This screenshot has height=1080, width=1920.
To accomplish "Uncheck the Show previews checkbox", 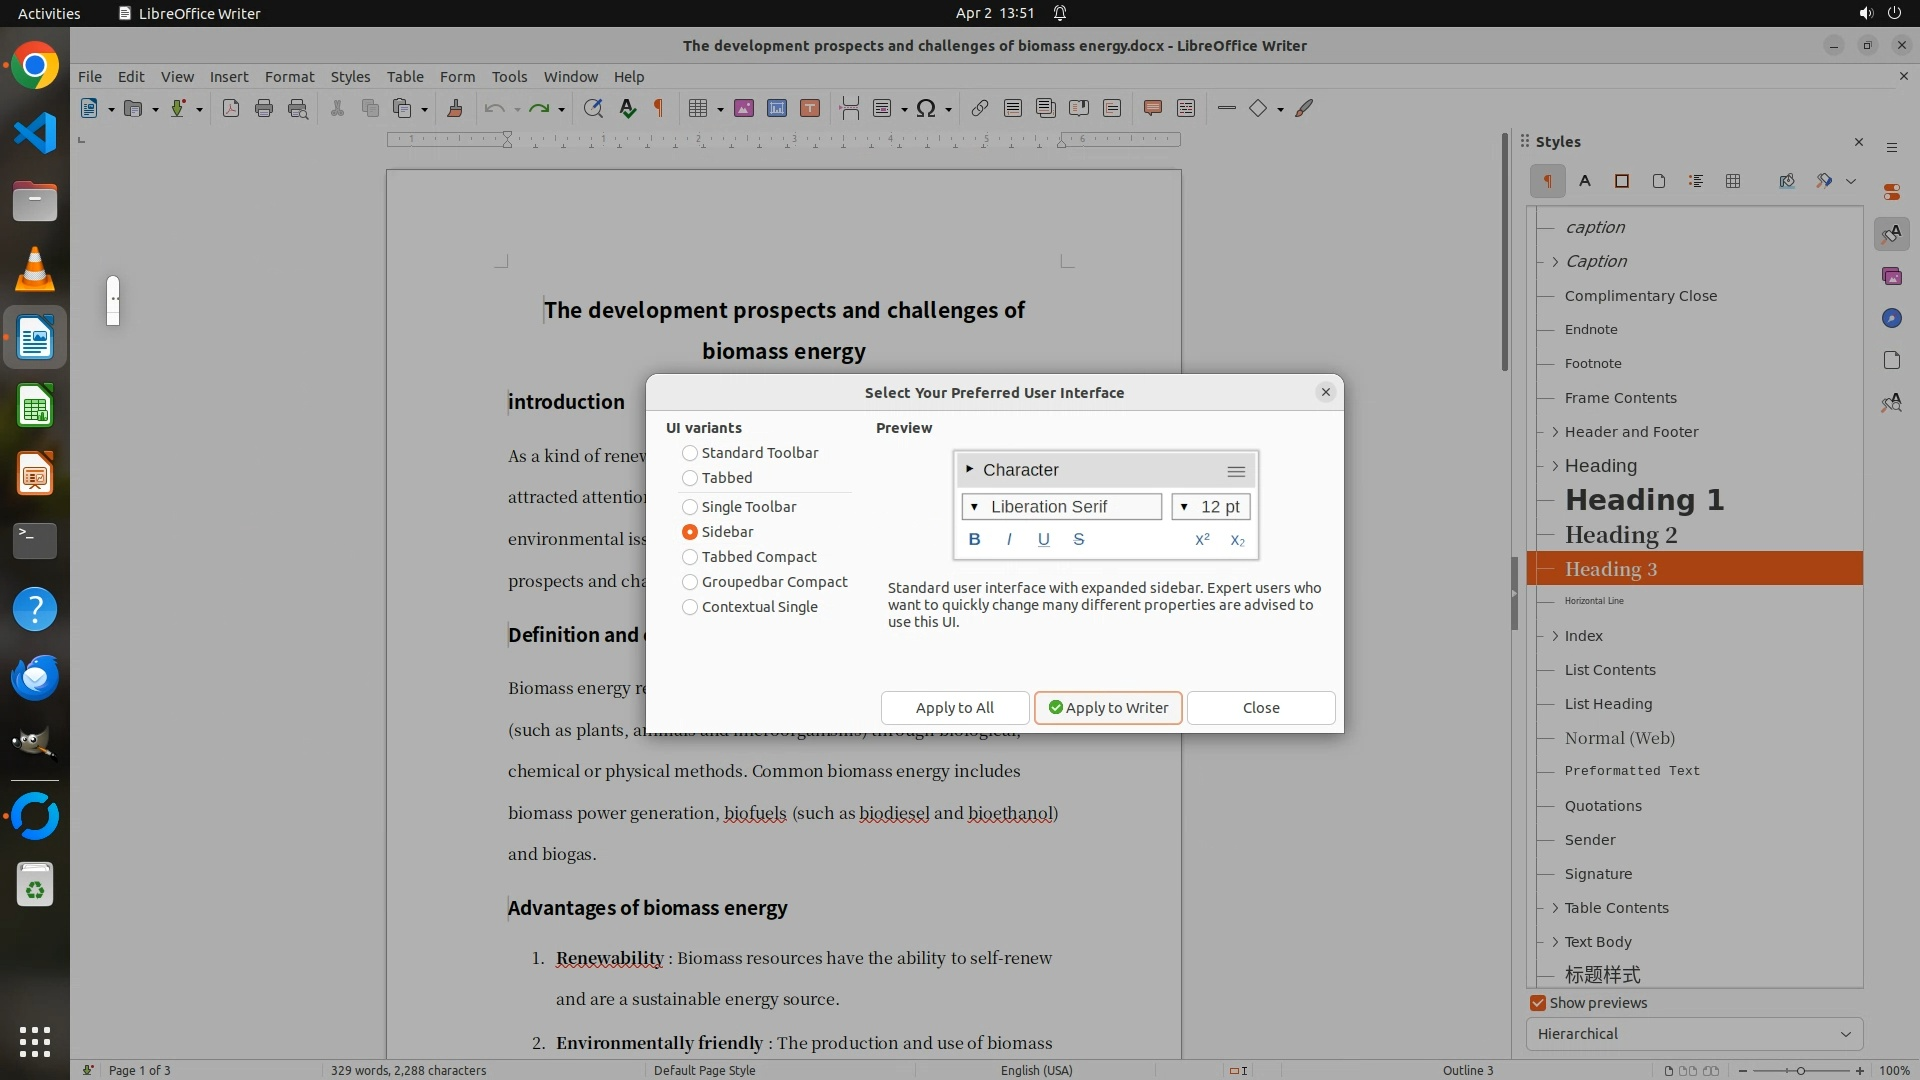I will point(1538,1003).
